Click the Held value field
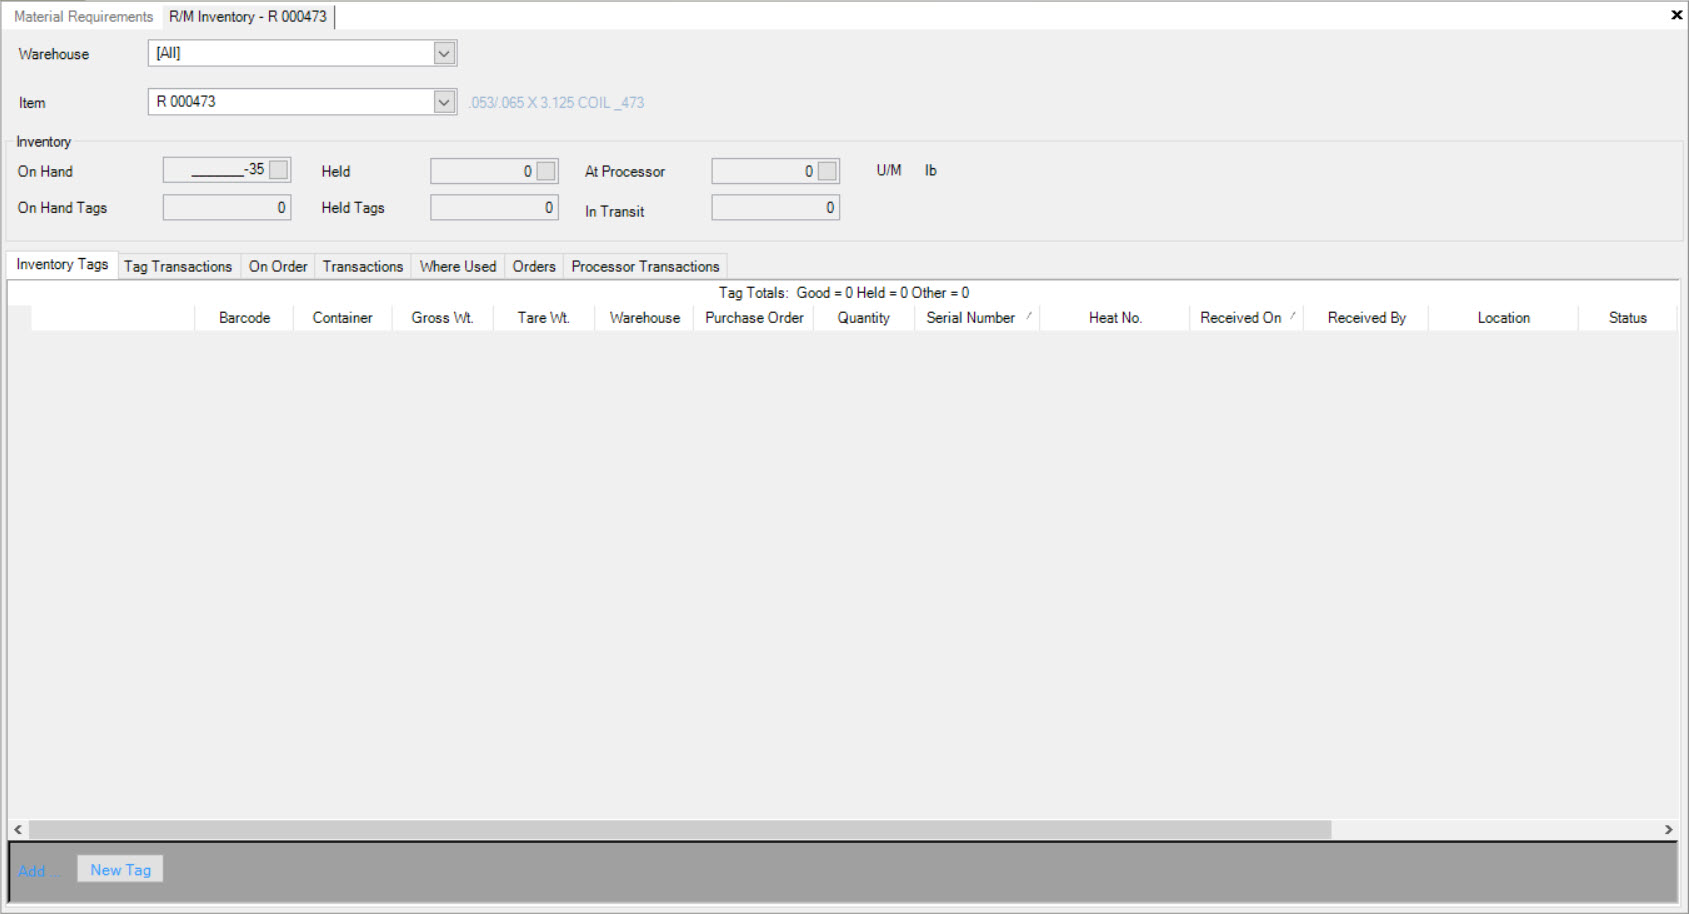 494,171
